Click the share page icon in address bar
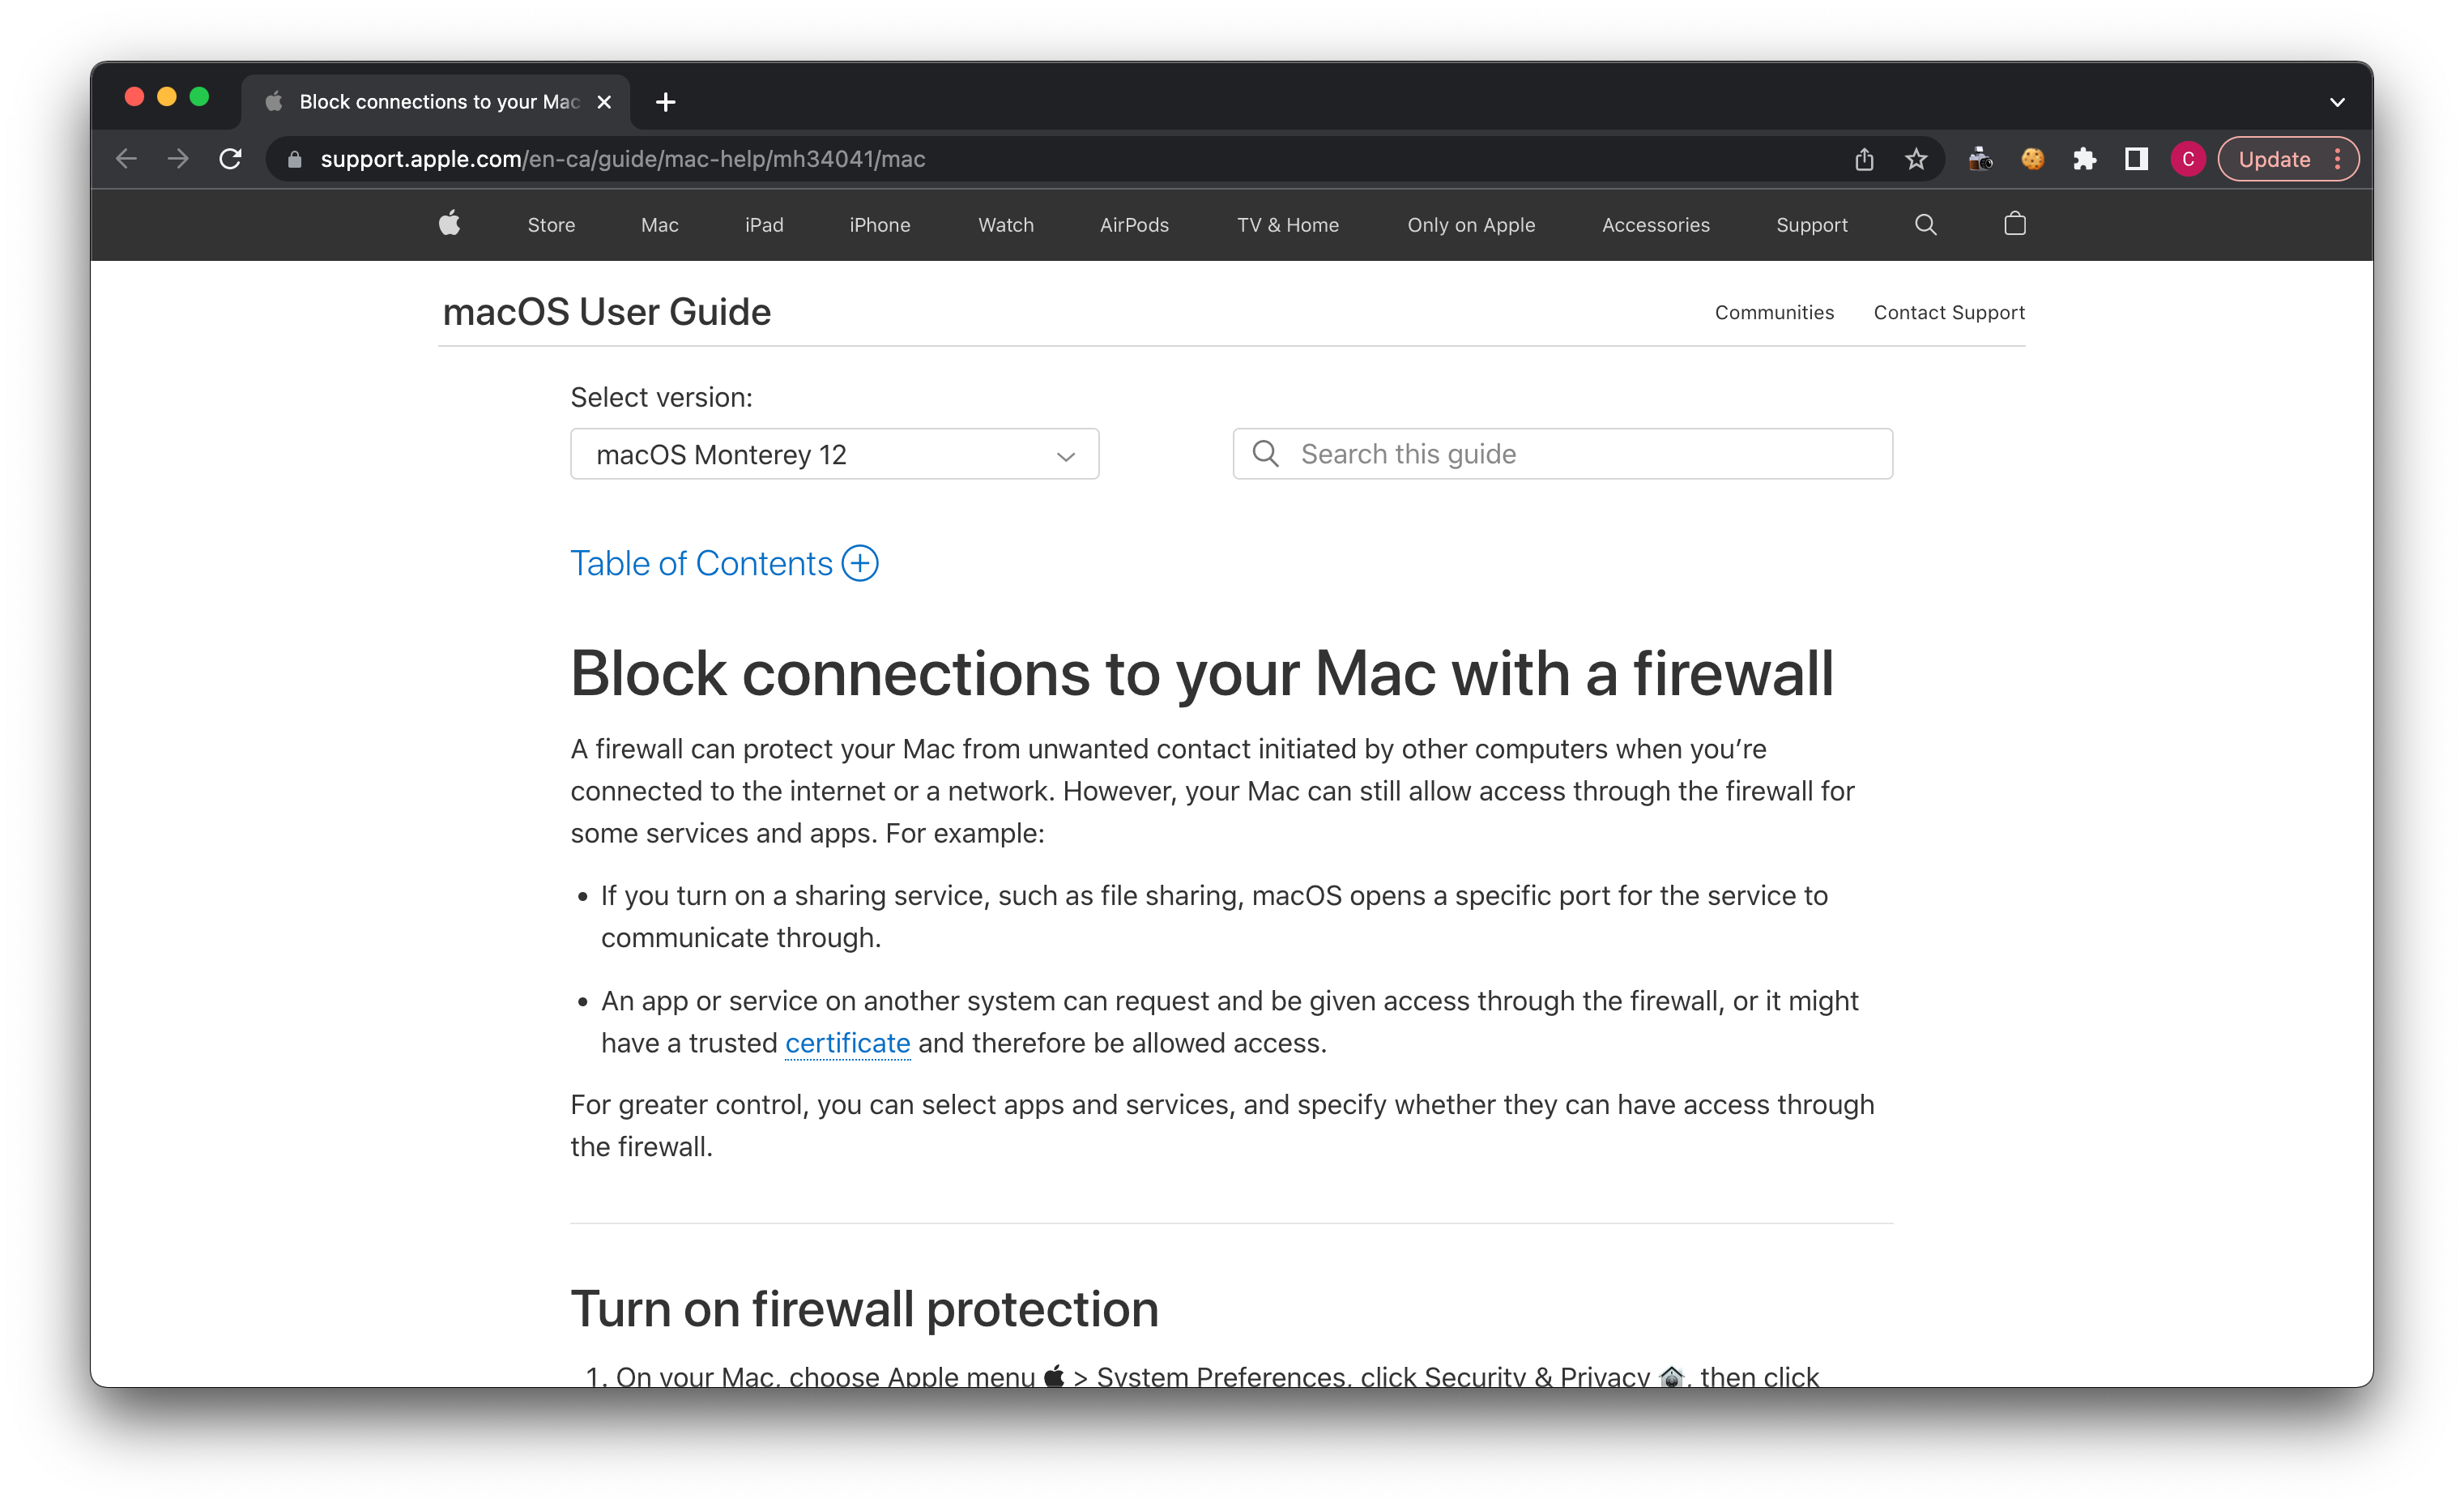Viewport: 2464px width, 1507px height. 1863,159
